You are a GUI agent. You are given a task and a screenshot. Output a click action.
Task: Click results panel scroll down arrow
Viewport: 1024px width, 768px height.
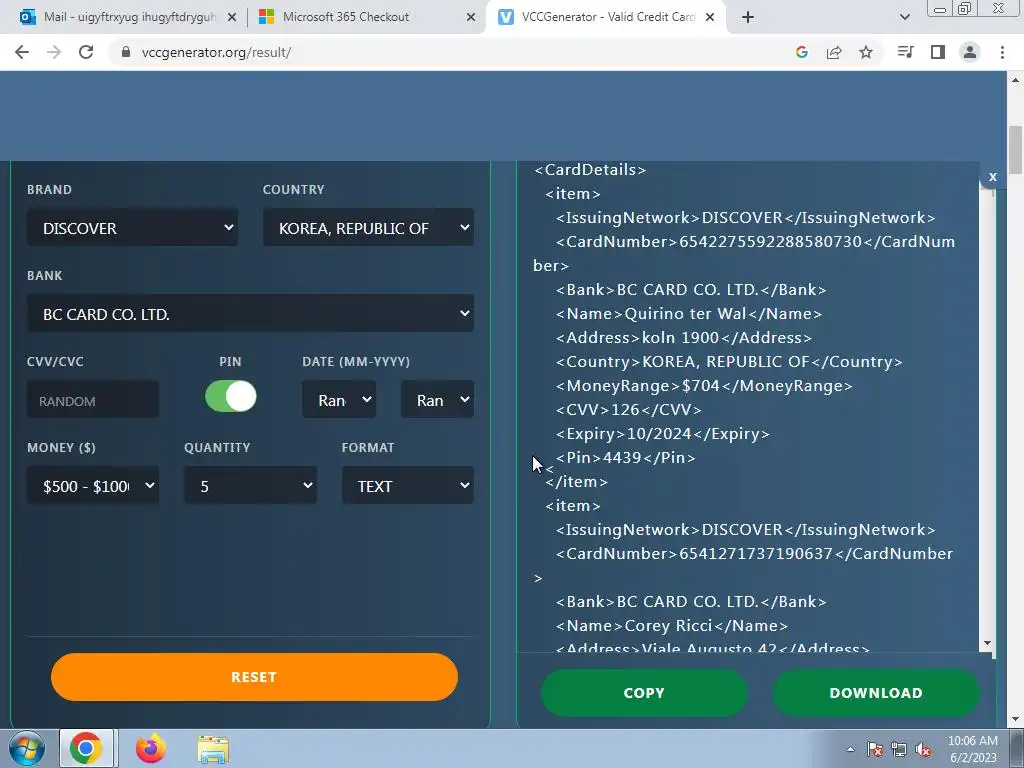[x=987, y=643]
